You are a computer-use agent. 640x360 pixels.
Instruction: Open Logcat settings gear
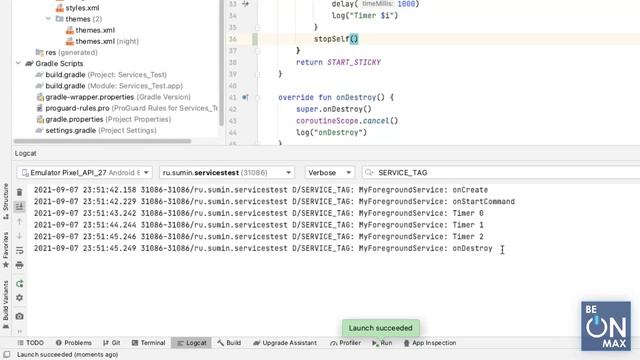coord(19,298)
